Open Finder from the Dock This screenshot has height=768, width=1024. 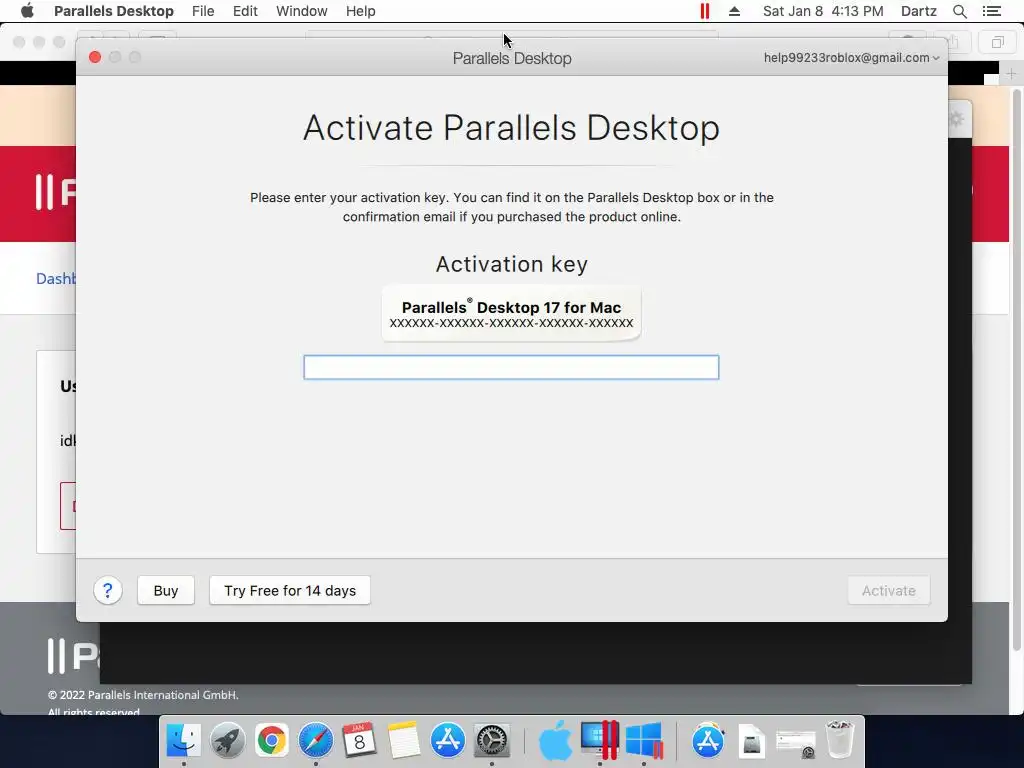click(184, 741)
